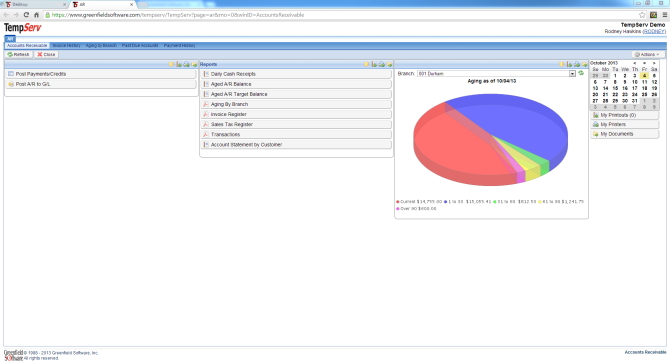Image resolution: width=670 pixels, height=362 pixels.
Task: Open Post Payments/Credits
Action: [x=101, y=74]
